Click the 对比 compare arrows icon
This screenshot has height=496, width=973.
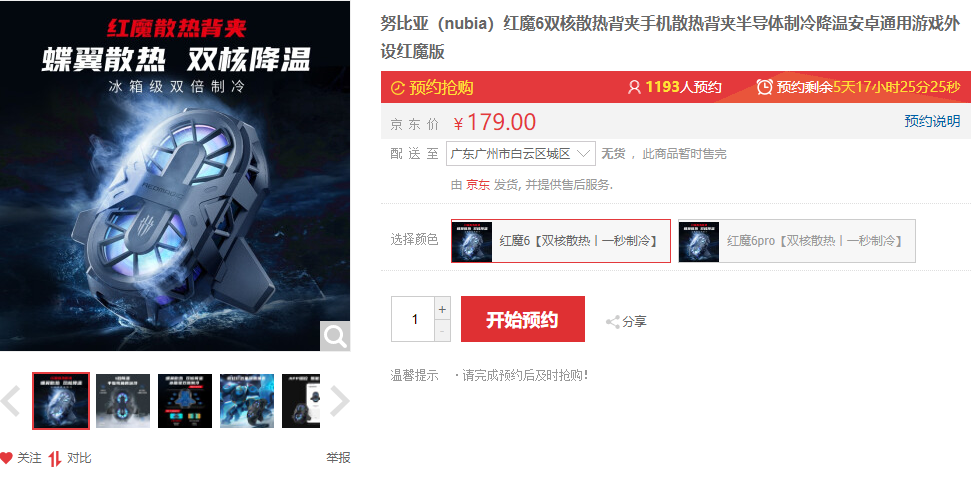pyautogui.click(x=55, y=459)
